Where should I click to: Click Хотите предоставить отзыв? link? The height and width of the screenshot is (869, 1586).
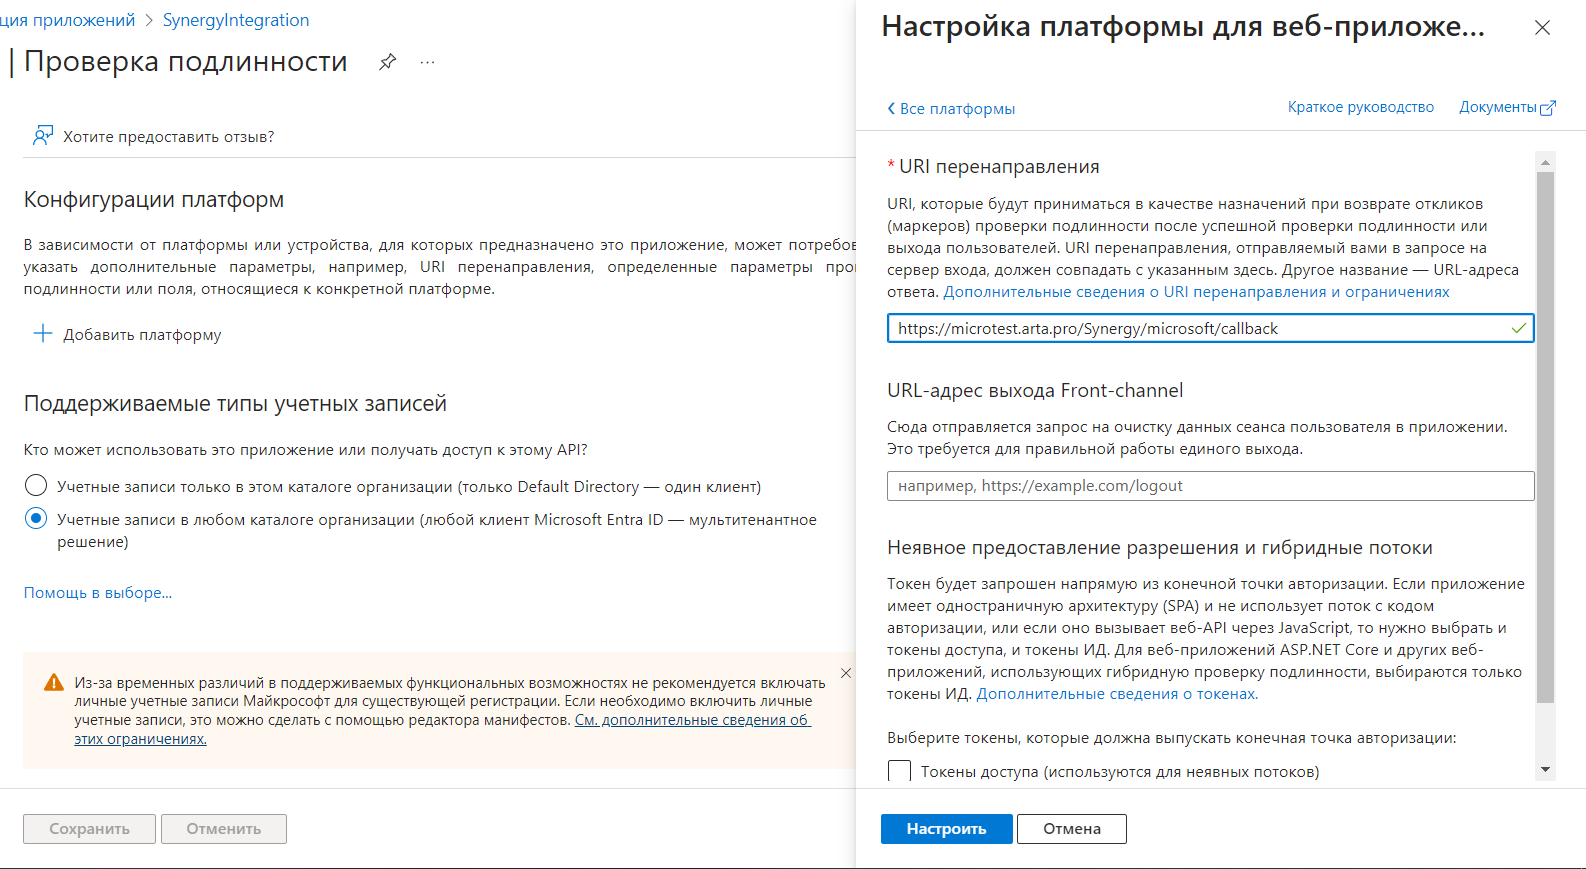coord(169,137)
